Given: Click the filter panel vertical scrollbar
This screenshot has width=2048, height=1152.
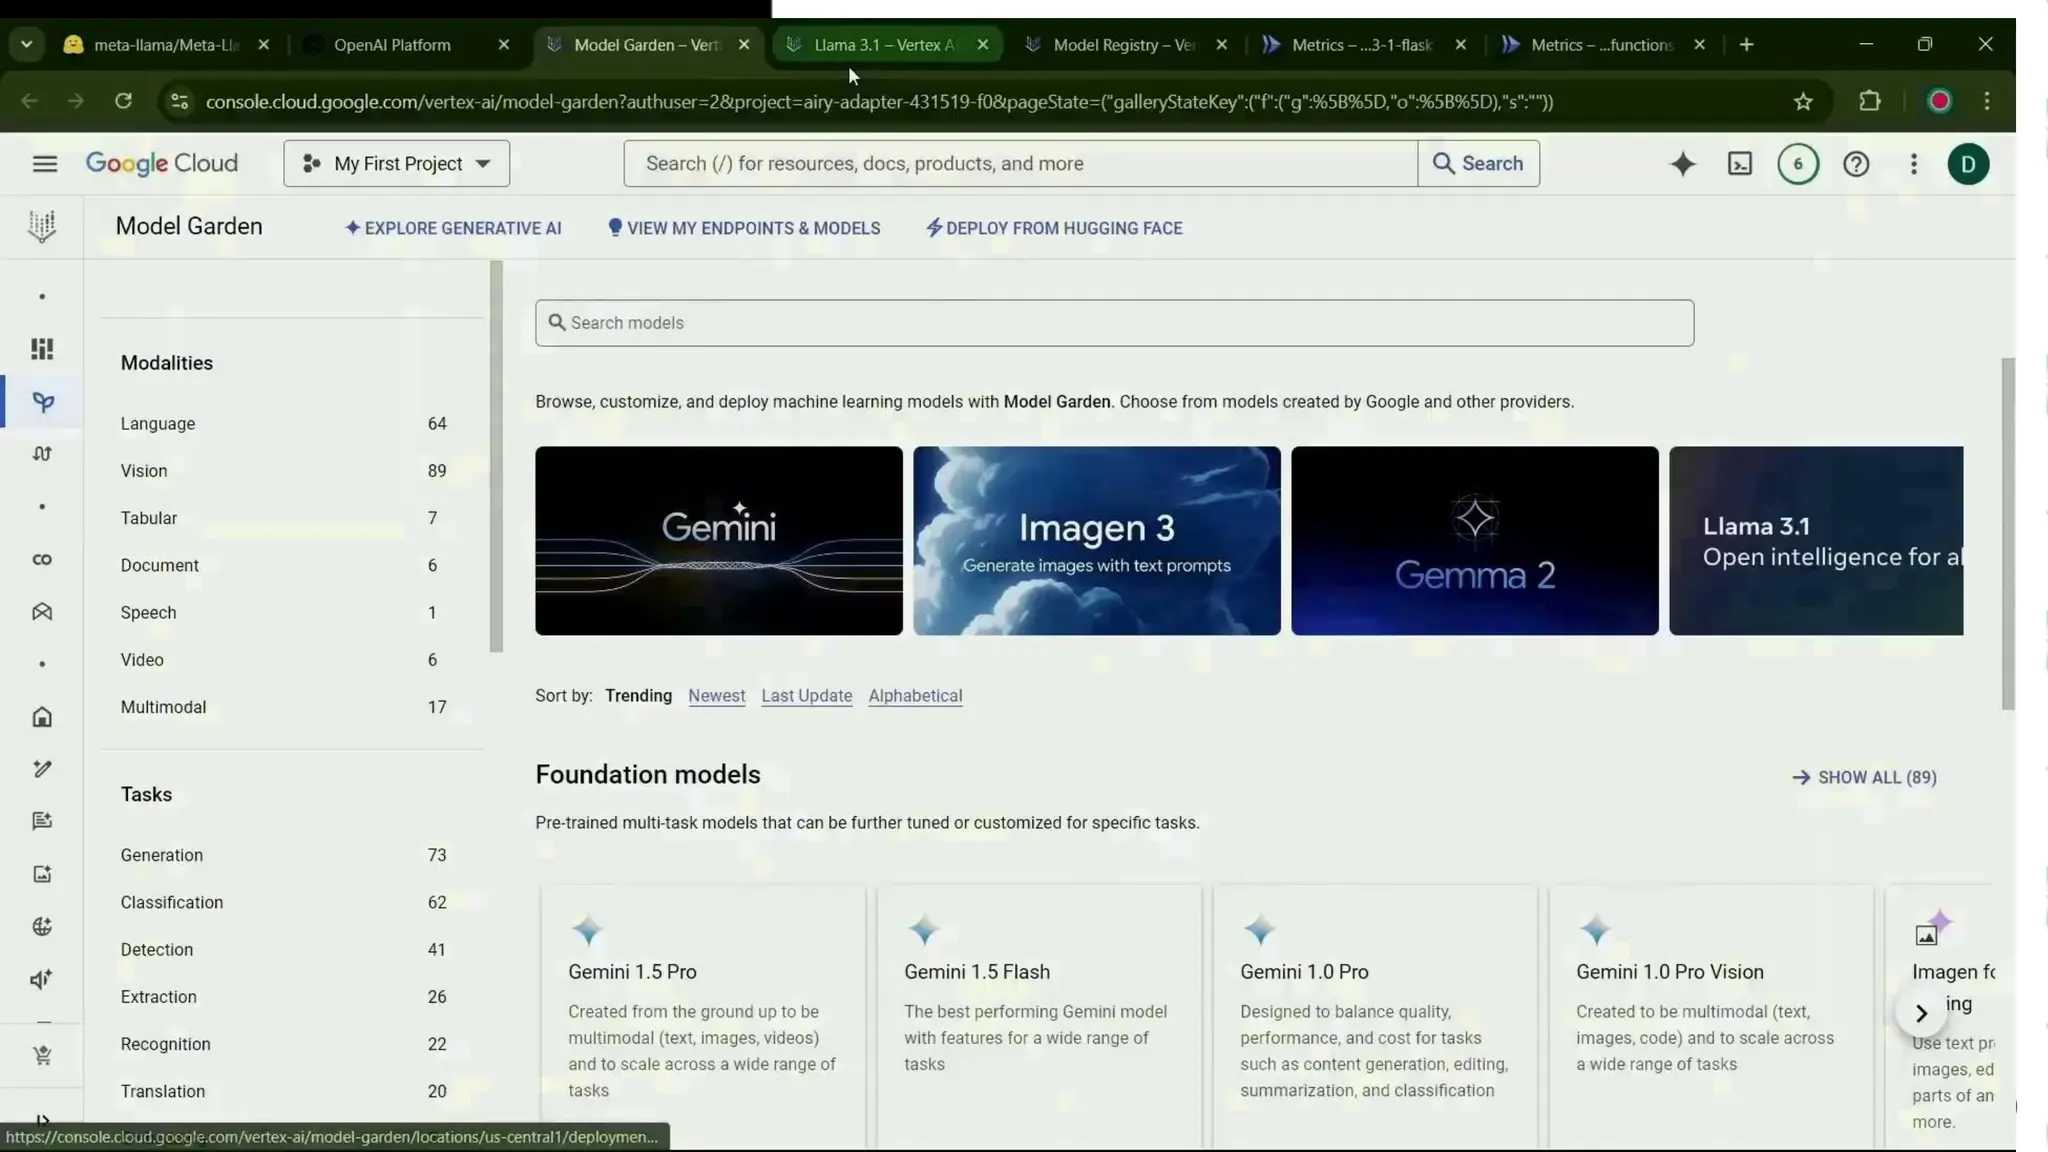Looking at the screenshot, I should pyautogui.click(x=496, y=457).
